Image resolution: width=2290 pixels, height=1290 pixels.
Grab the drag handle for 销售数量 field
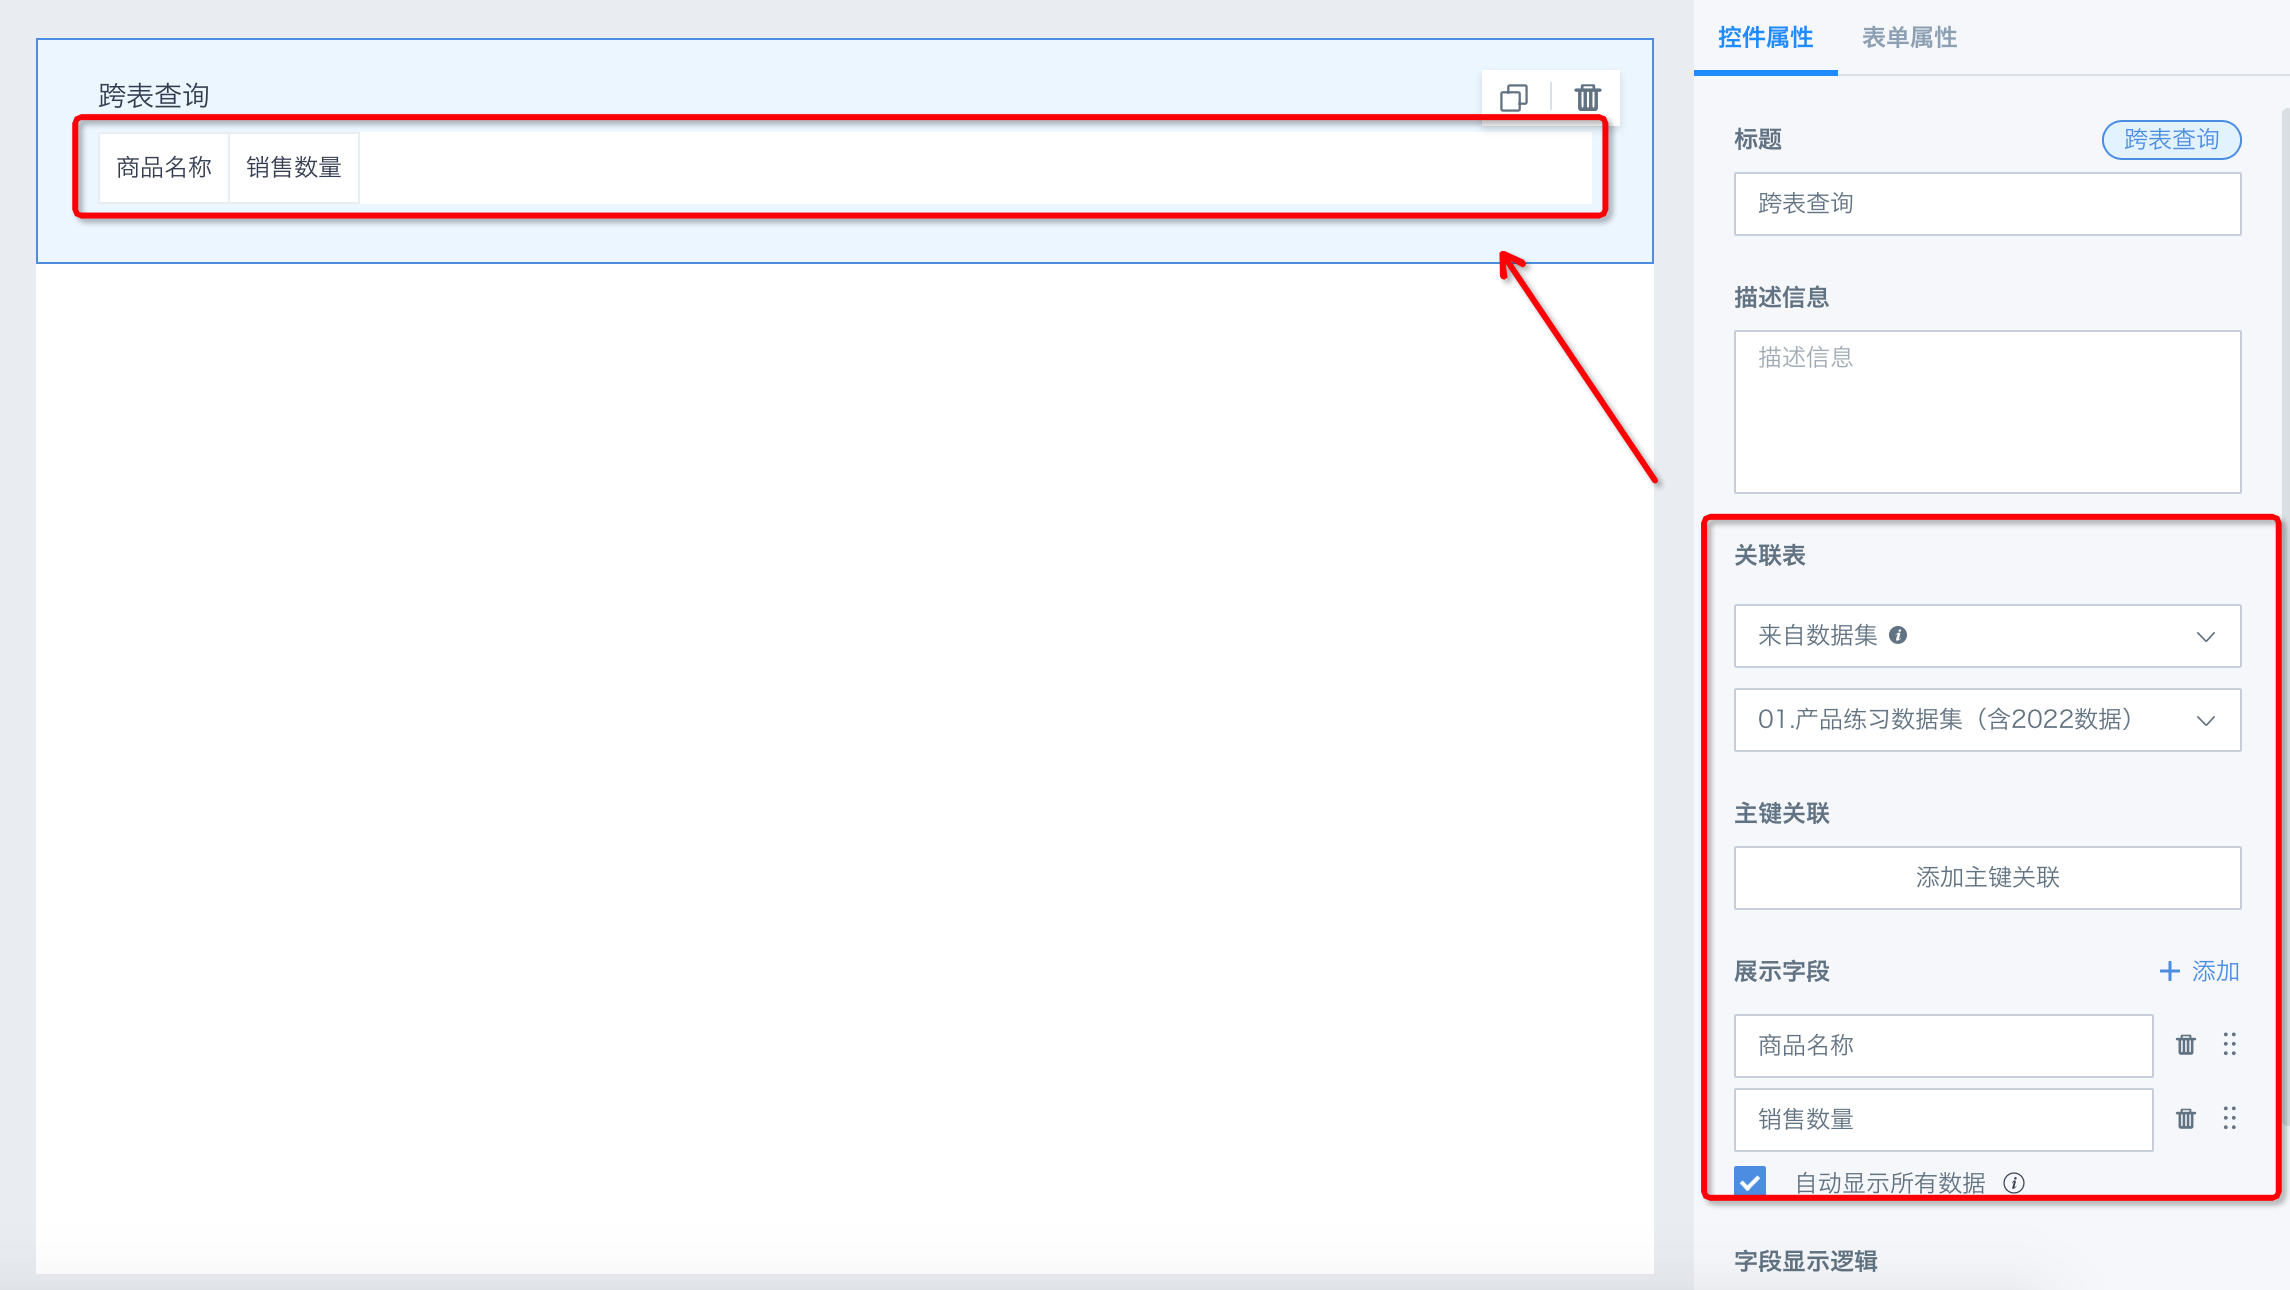(2230, 1119)
